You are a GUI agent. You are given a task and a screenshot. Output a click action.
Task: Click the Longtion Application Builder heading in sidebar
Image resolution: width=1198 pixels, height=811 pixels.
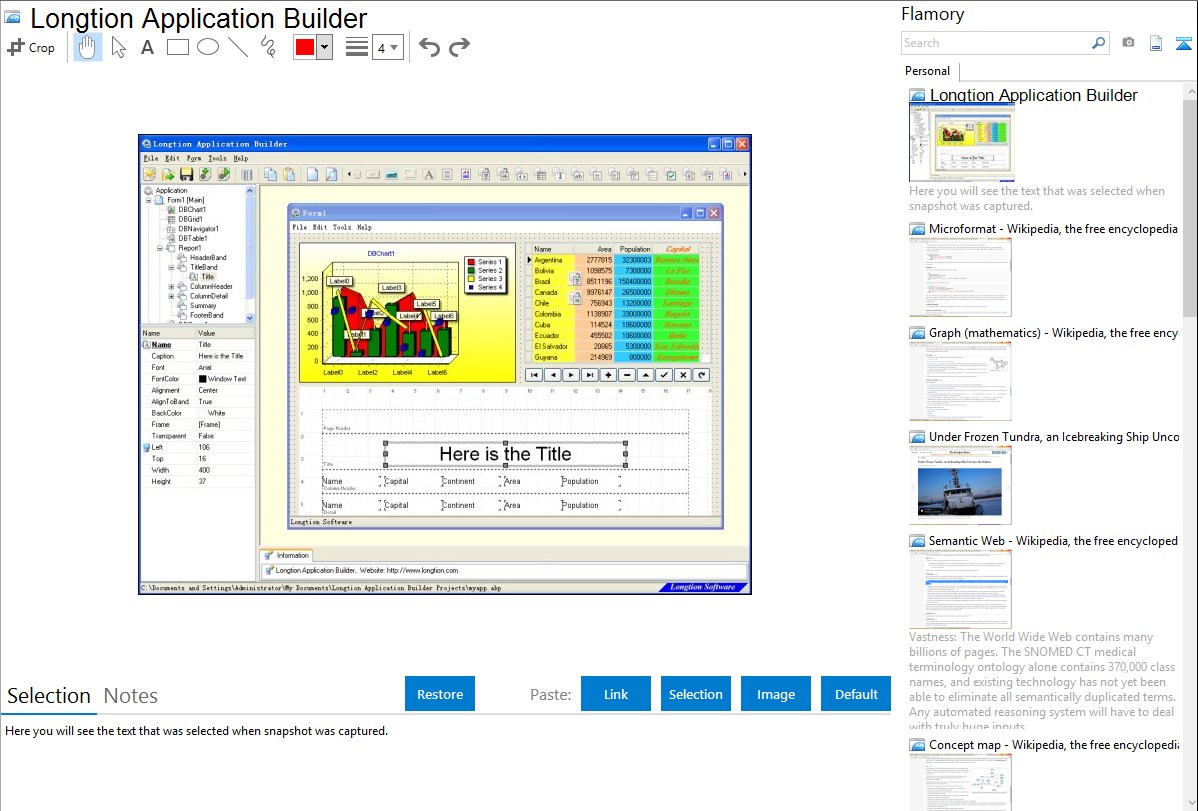tap(1033, 96)
